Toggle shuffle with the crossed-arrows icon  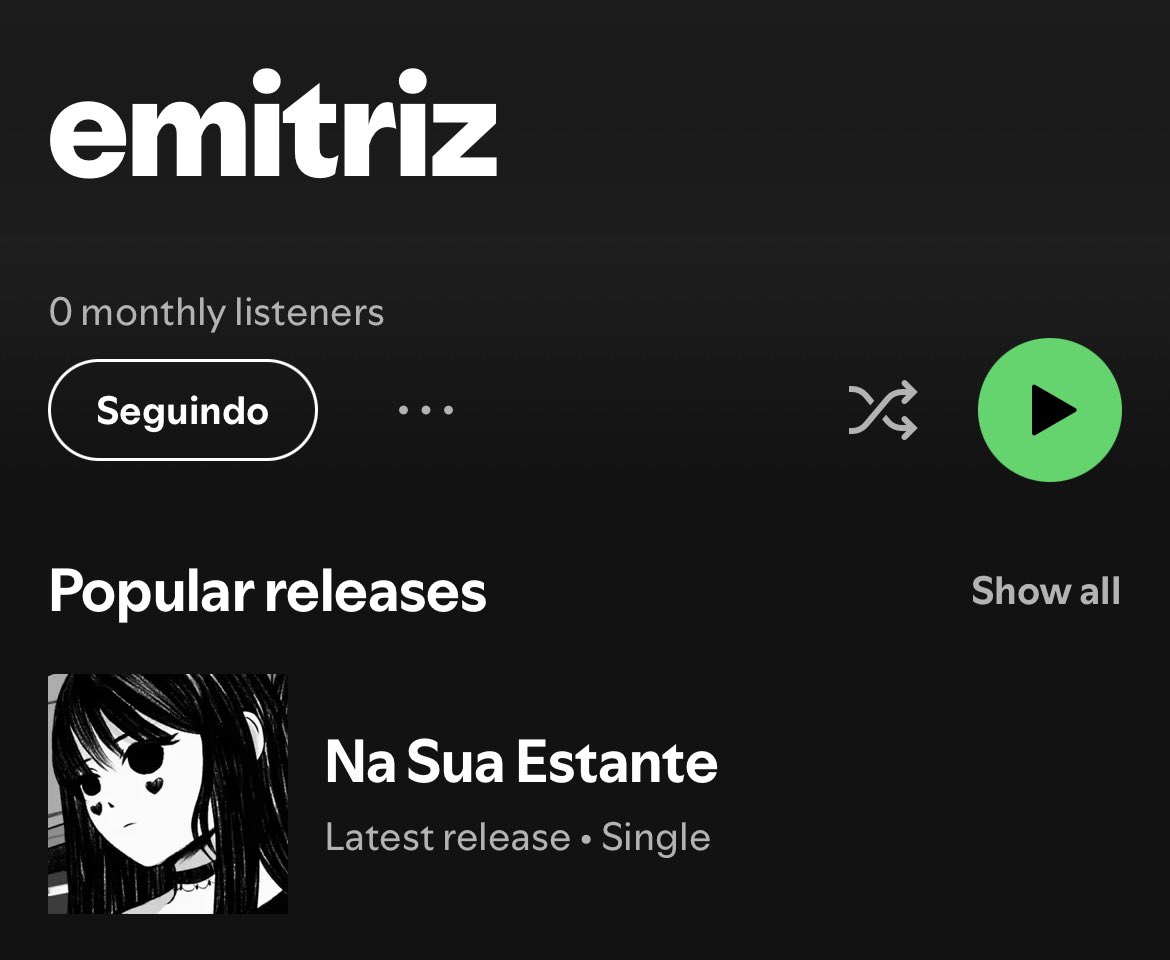pyautogui.click(x=883, y=410)
